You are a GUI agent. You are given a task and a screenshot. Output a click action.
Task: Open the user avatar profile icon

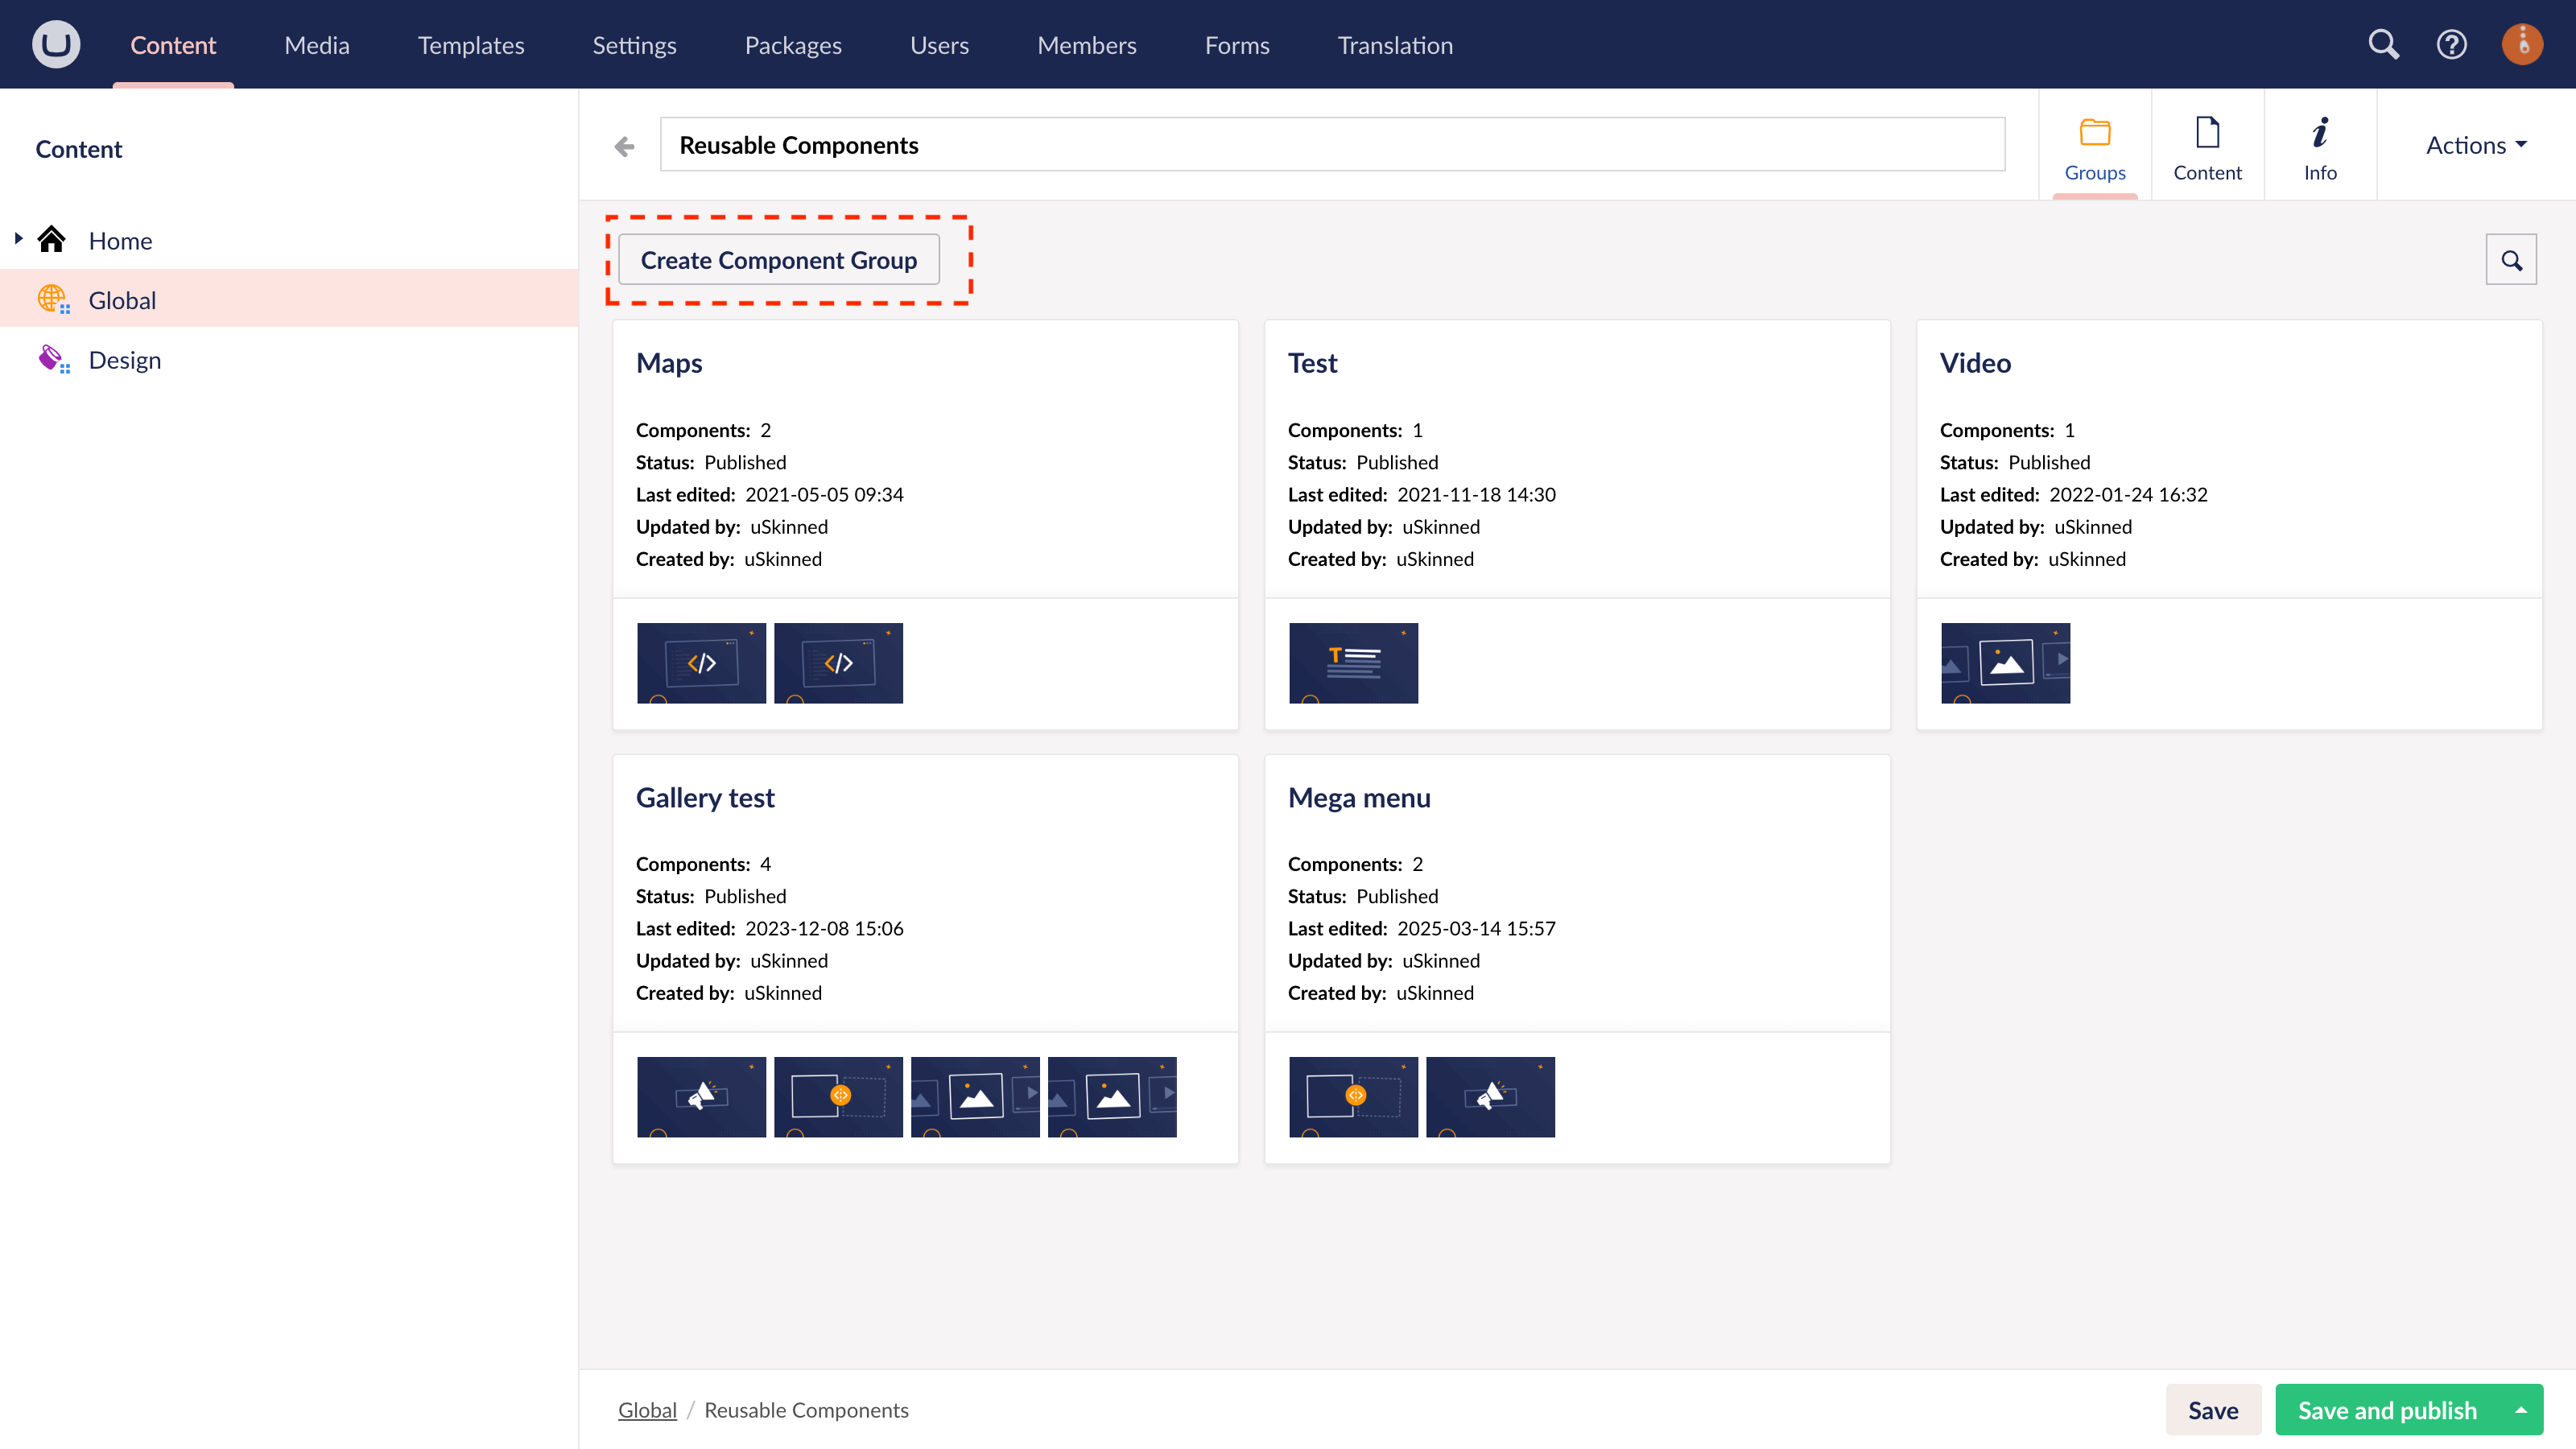[2522, 44]
